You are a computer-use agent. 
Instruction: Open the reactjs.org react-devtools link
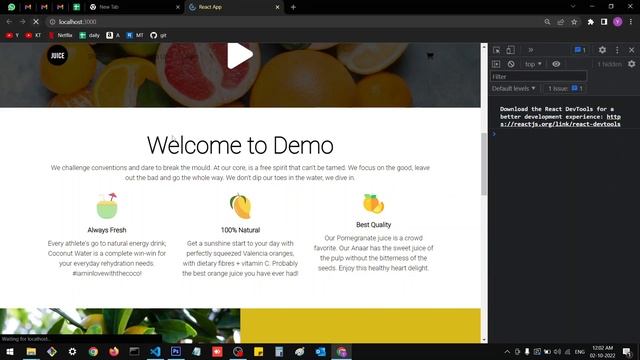(560, 120)
